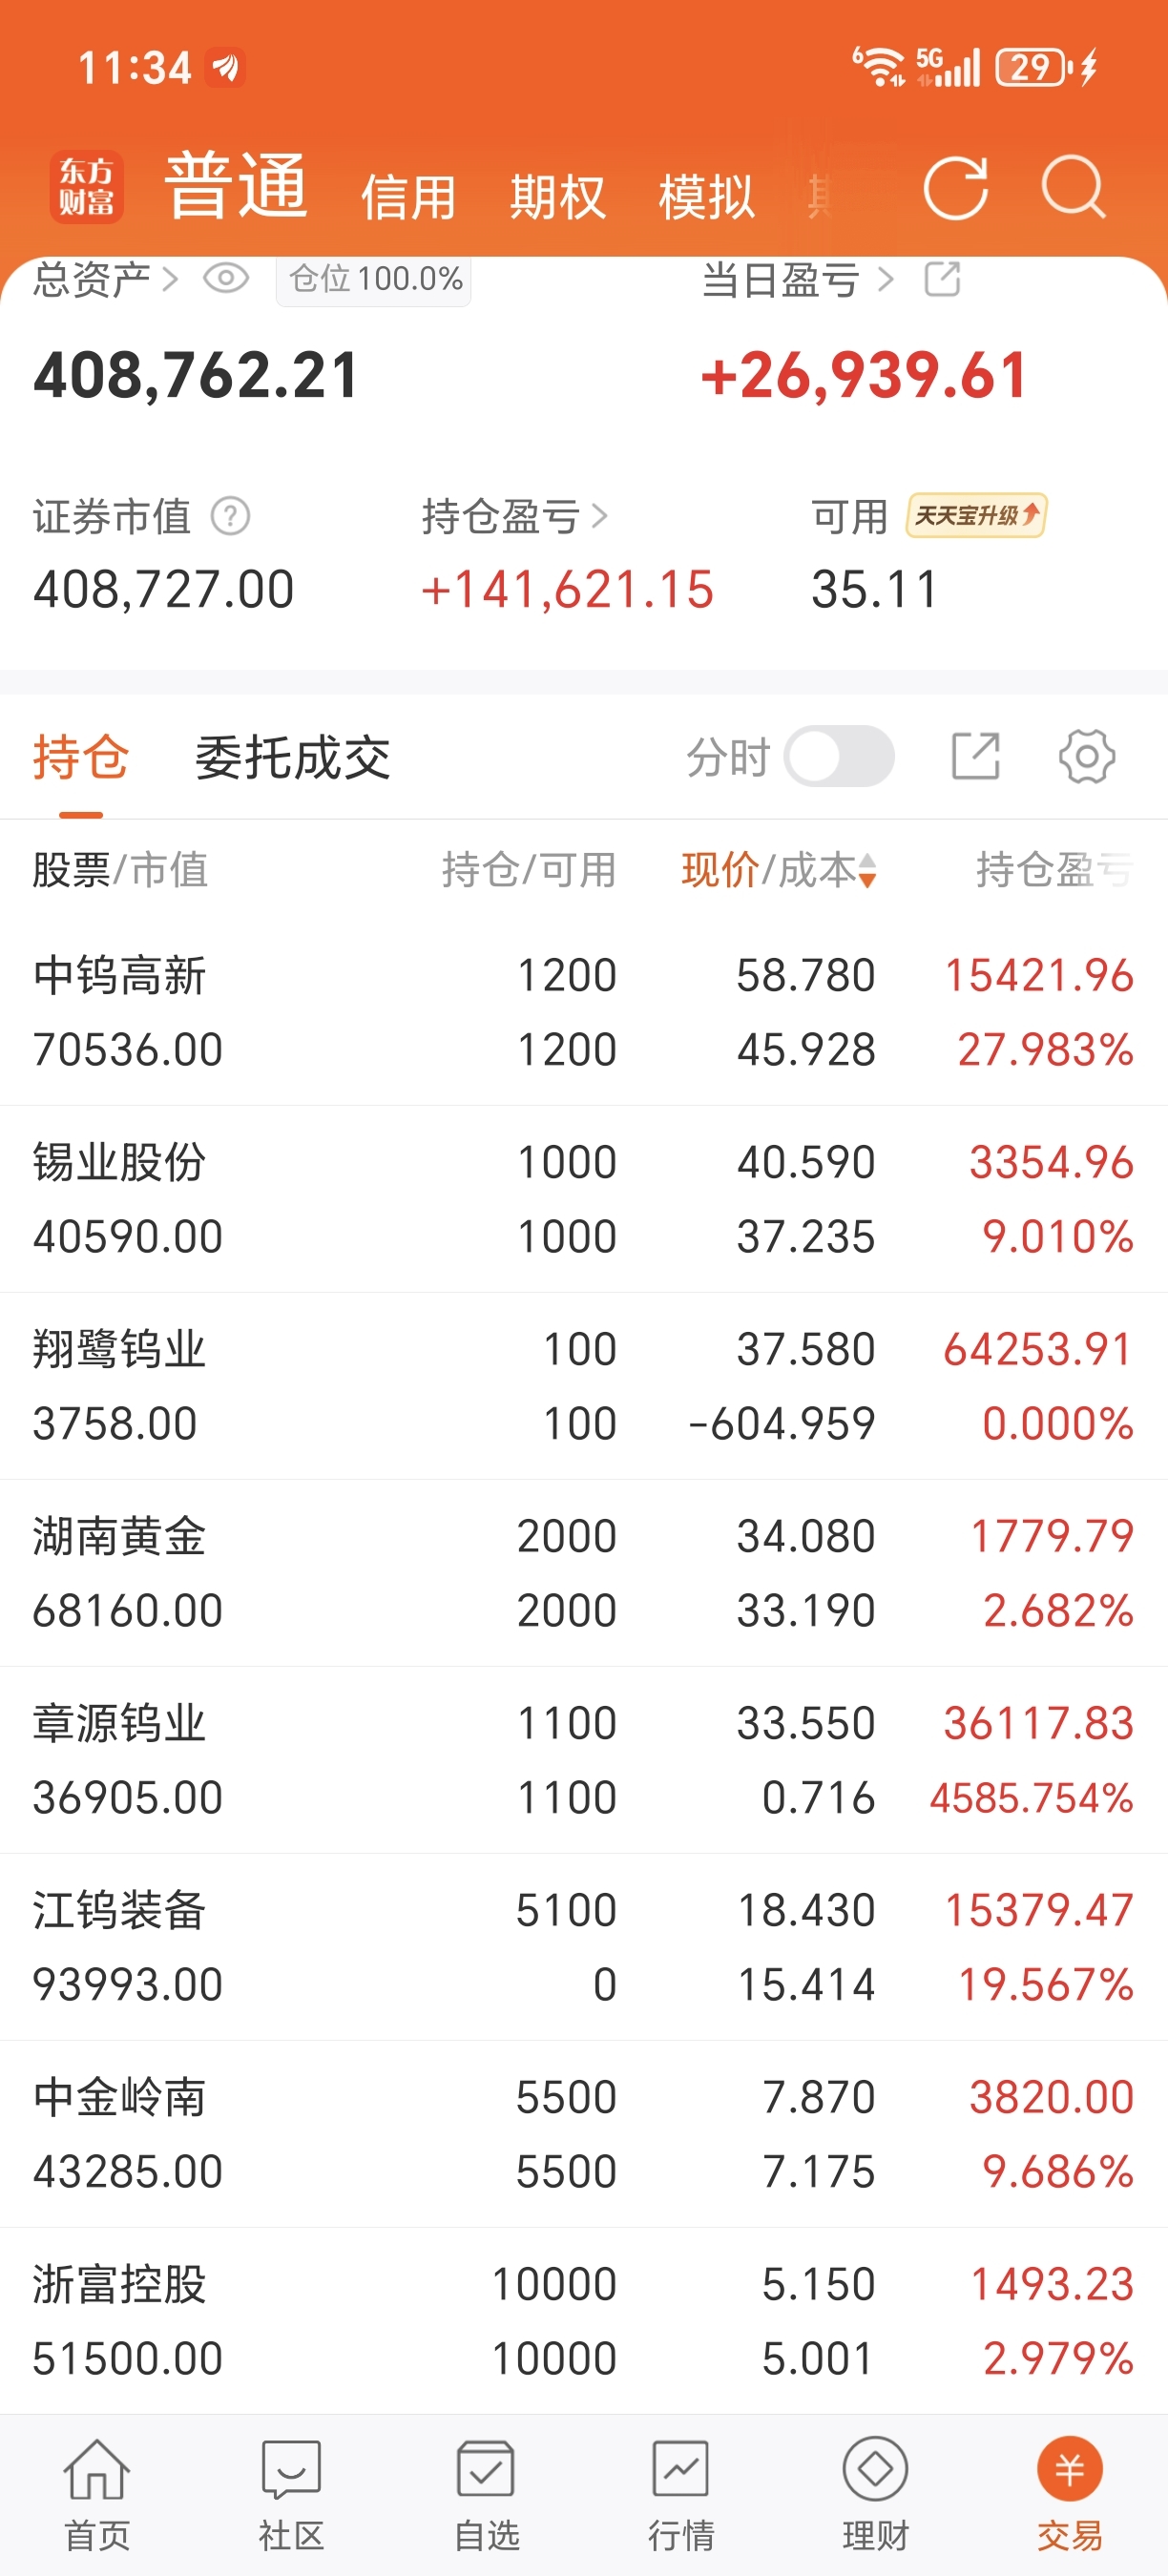Tap the 天天宝升级 badge
The height and width of the screenshot is (2576, 1168).
tap(976, 515)
